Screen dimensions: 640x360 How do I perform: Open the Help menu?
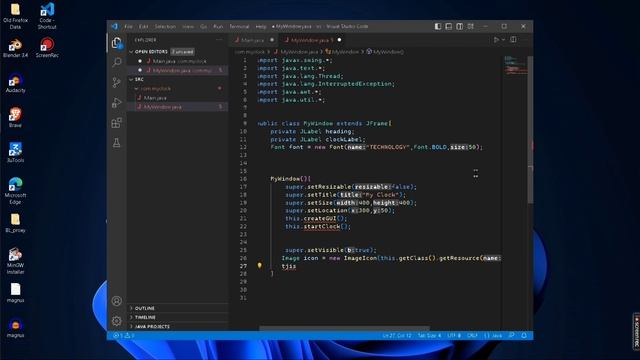click(x=261, y=26)
